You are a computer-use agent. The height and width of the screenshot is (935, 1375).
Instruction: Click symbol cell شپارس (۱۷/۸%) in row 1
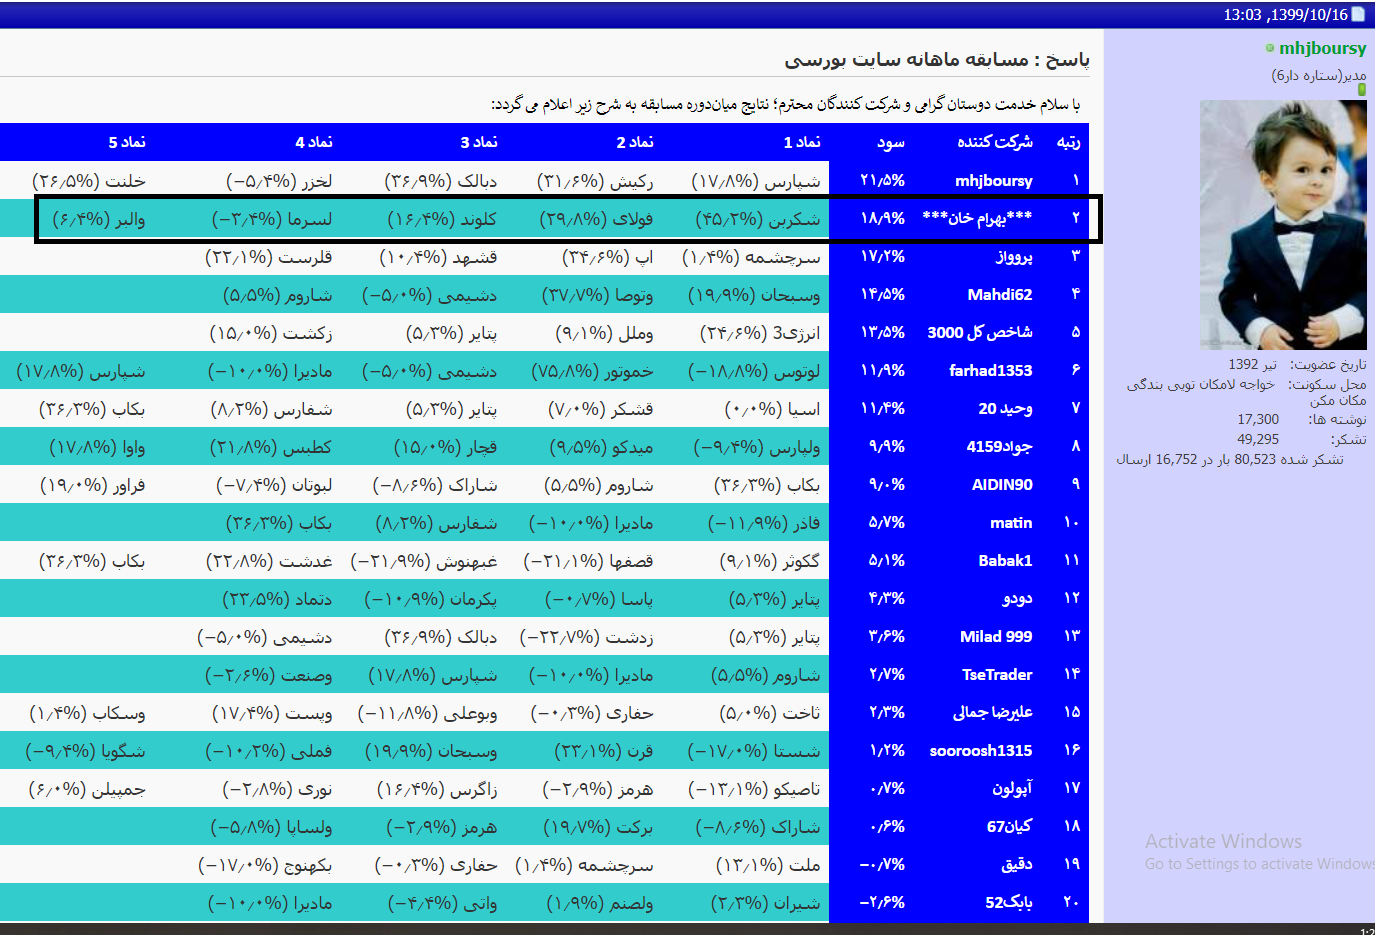[x=756, y=181]
